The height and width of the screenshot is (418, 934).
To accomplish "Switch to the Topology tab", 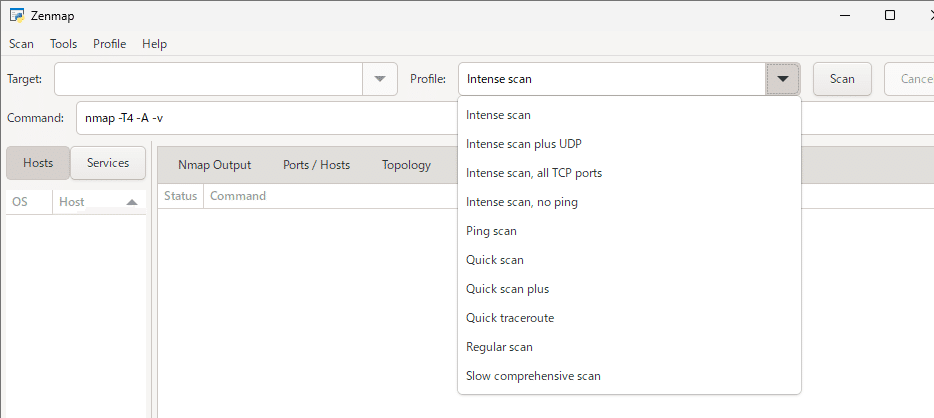I will (x=406, y=165).
